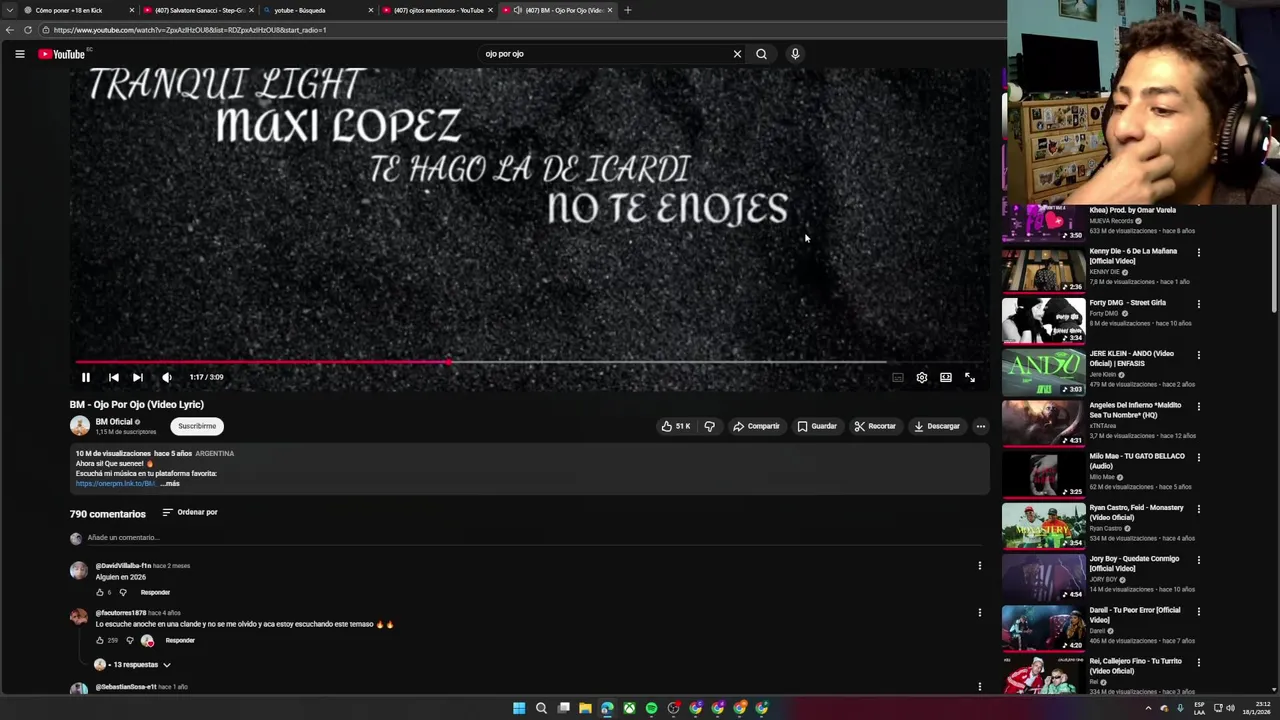This screenshot has height=720, width=1280.
Task: Close the ojitos mentirosos tab
Action: pos(490,10)
